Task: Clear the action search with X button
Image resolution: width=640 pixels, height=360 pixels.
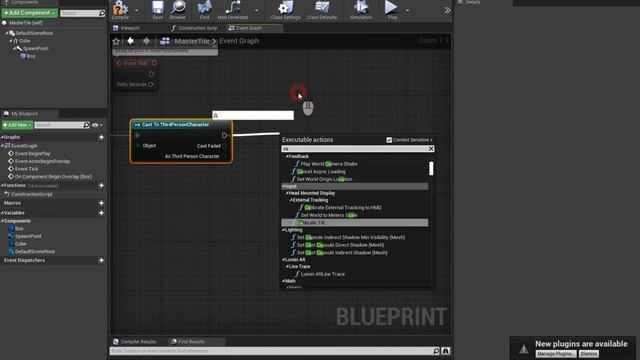Action: point(431,149)
